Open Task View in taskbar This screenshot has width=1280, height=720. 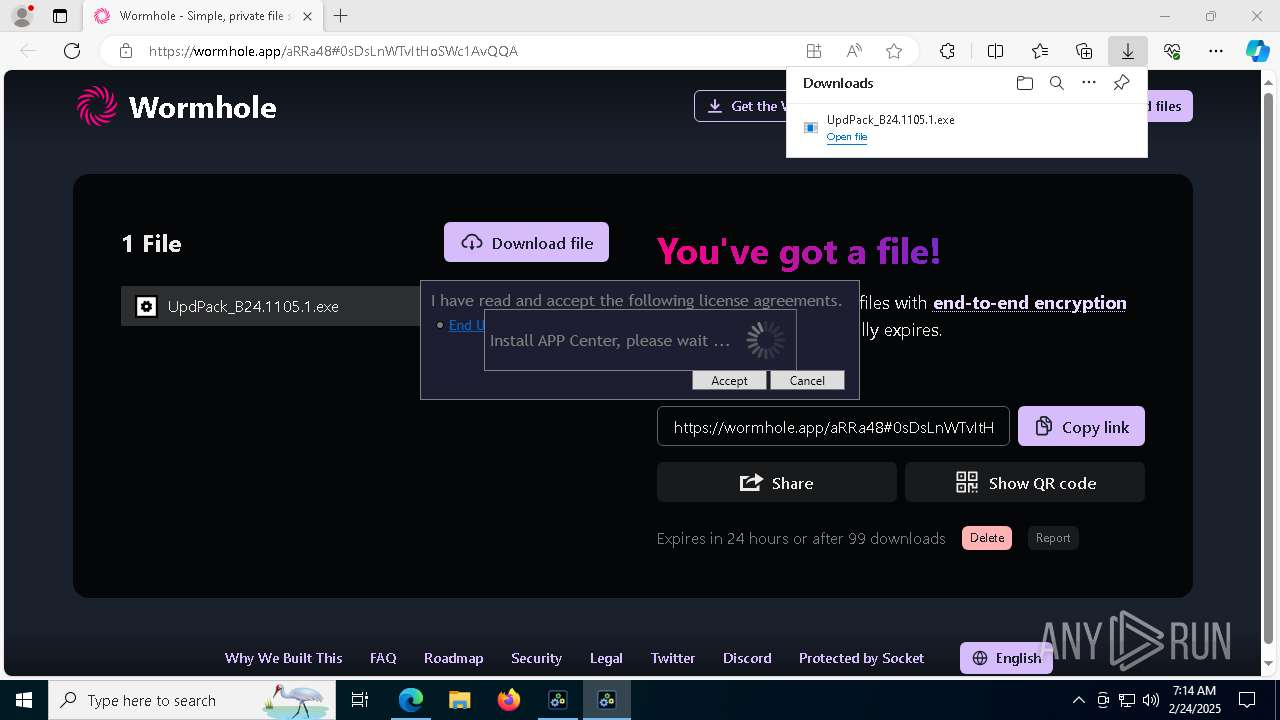[x=360, y=700]
